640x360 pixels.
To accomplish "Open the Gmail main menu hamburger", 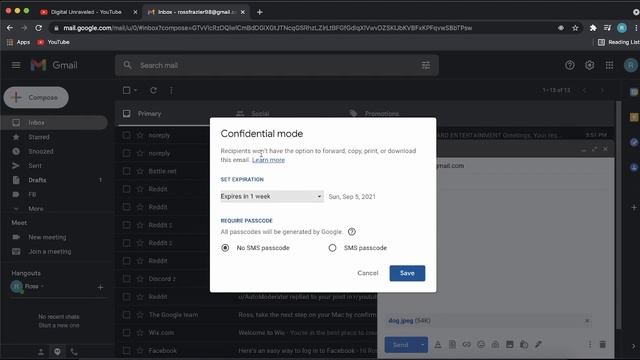I will point(16,65).
